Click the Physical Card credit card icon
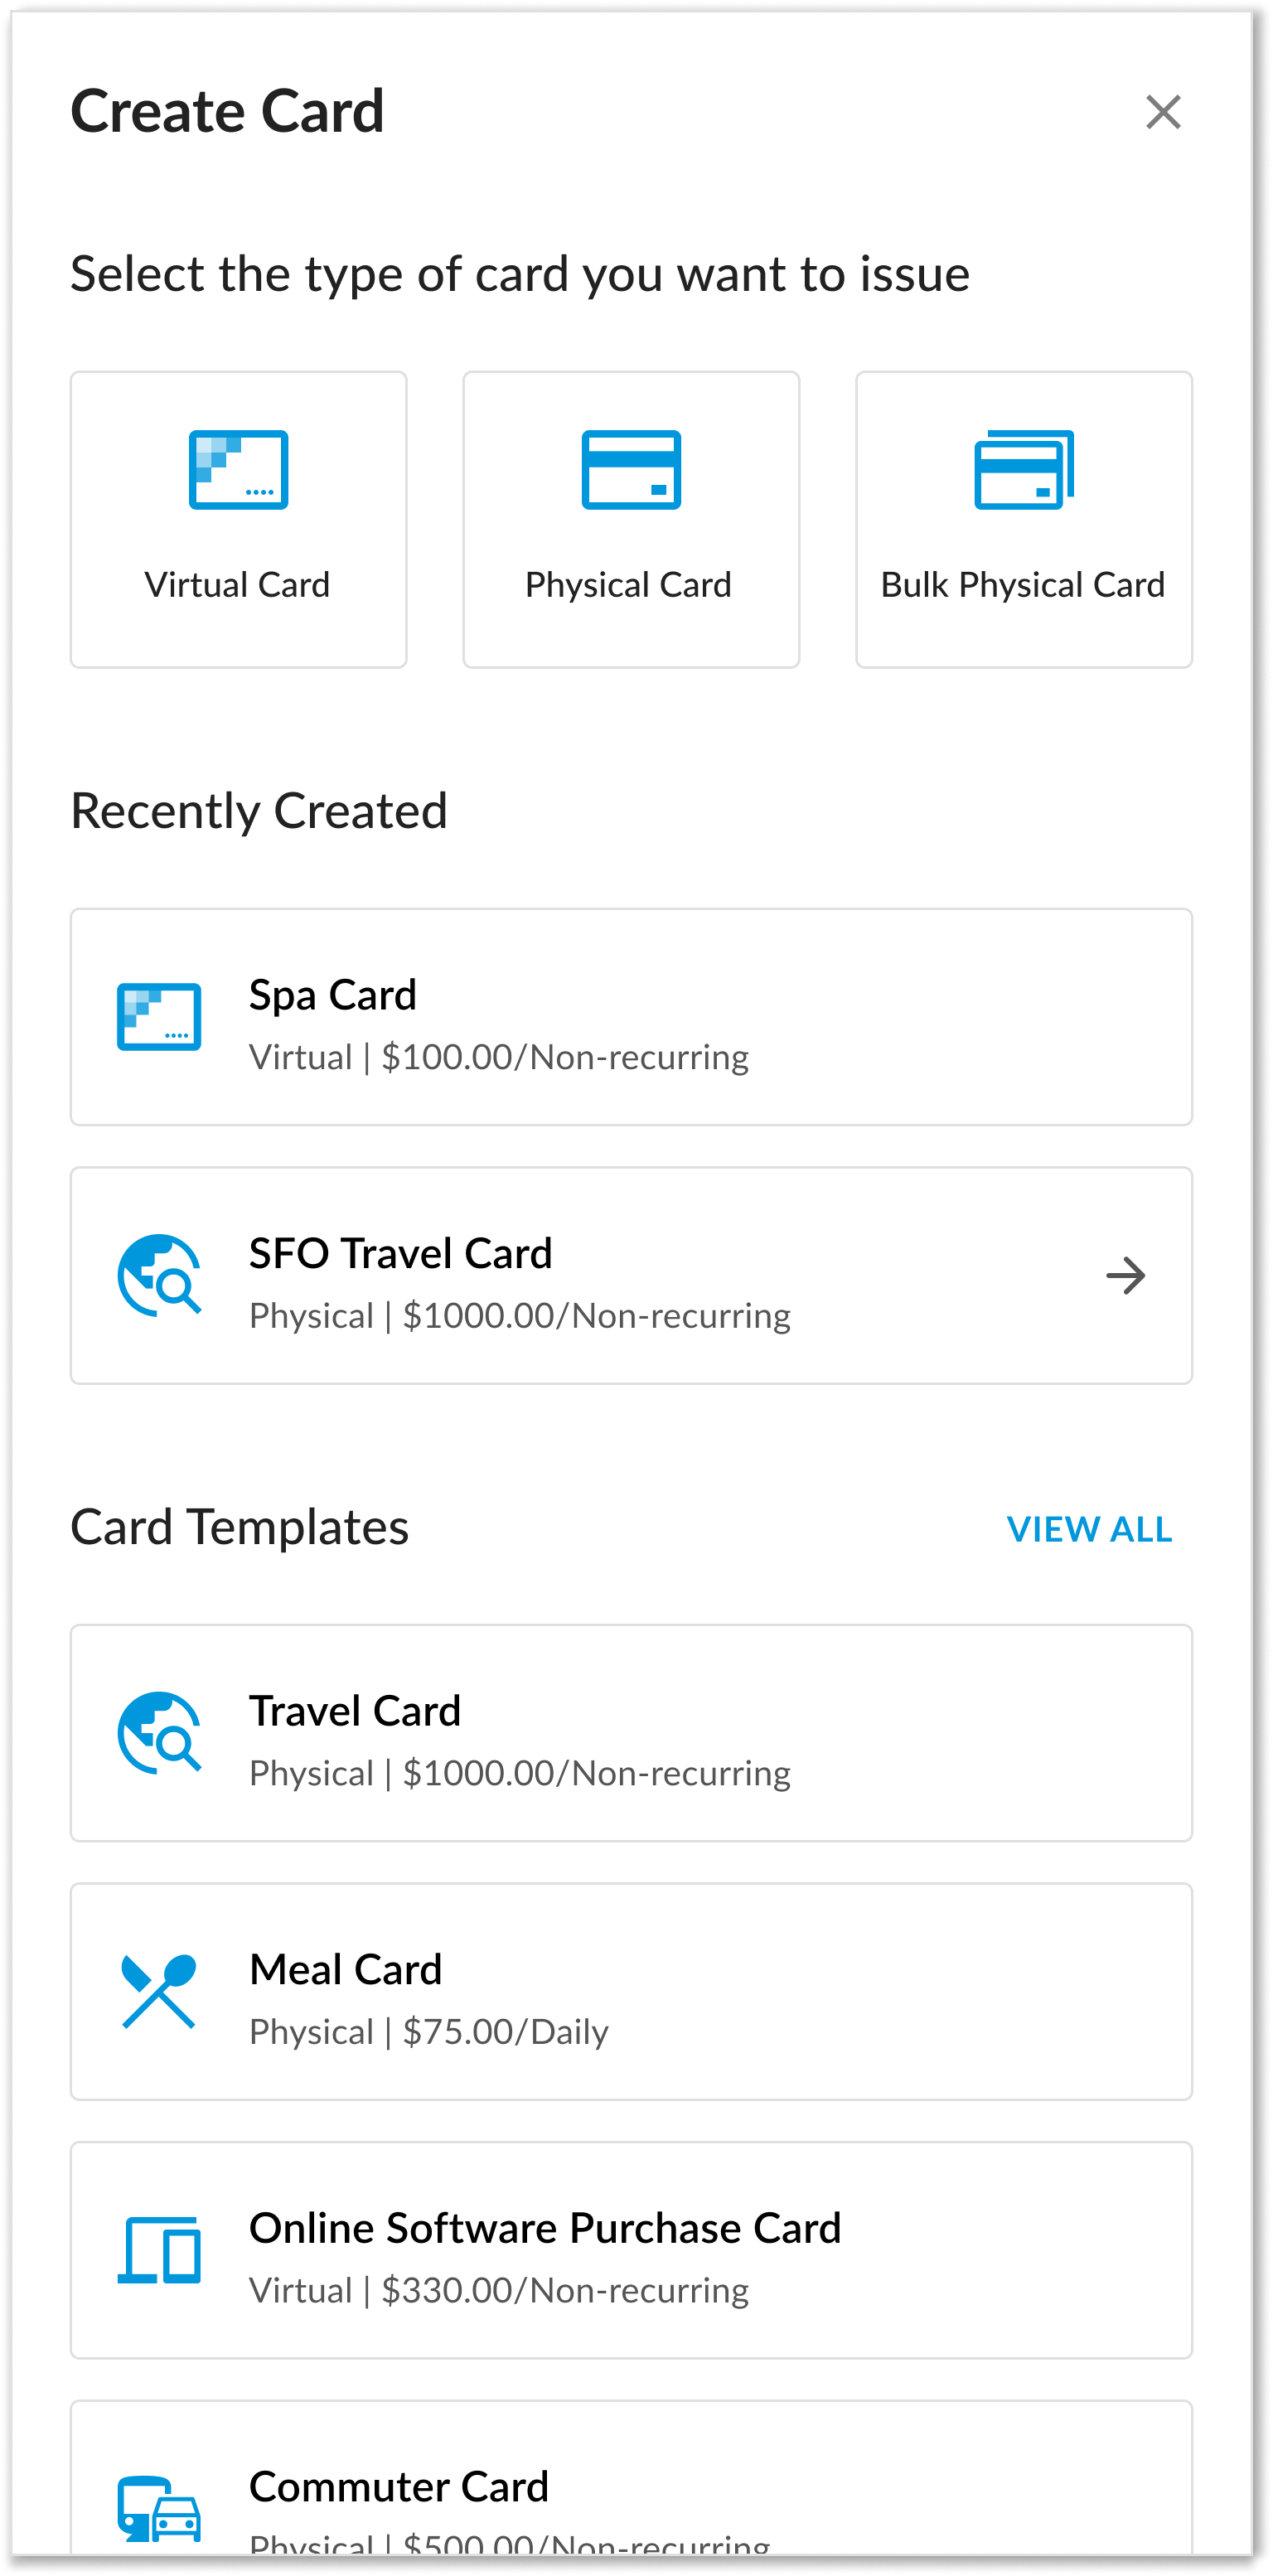This screenshot has width=1273, height=2576. point(631,470)
